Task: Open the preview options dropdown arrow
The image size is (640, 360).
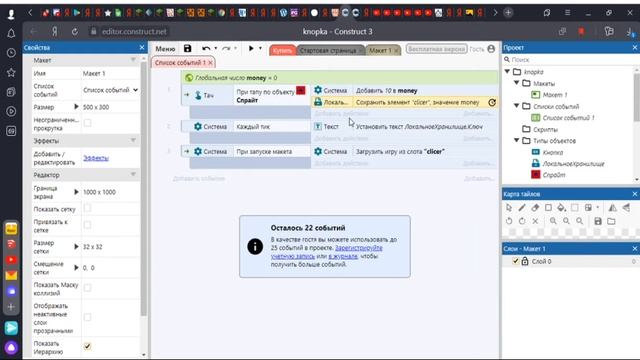Action: [260, 49]
